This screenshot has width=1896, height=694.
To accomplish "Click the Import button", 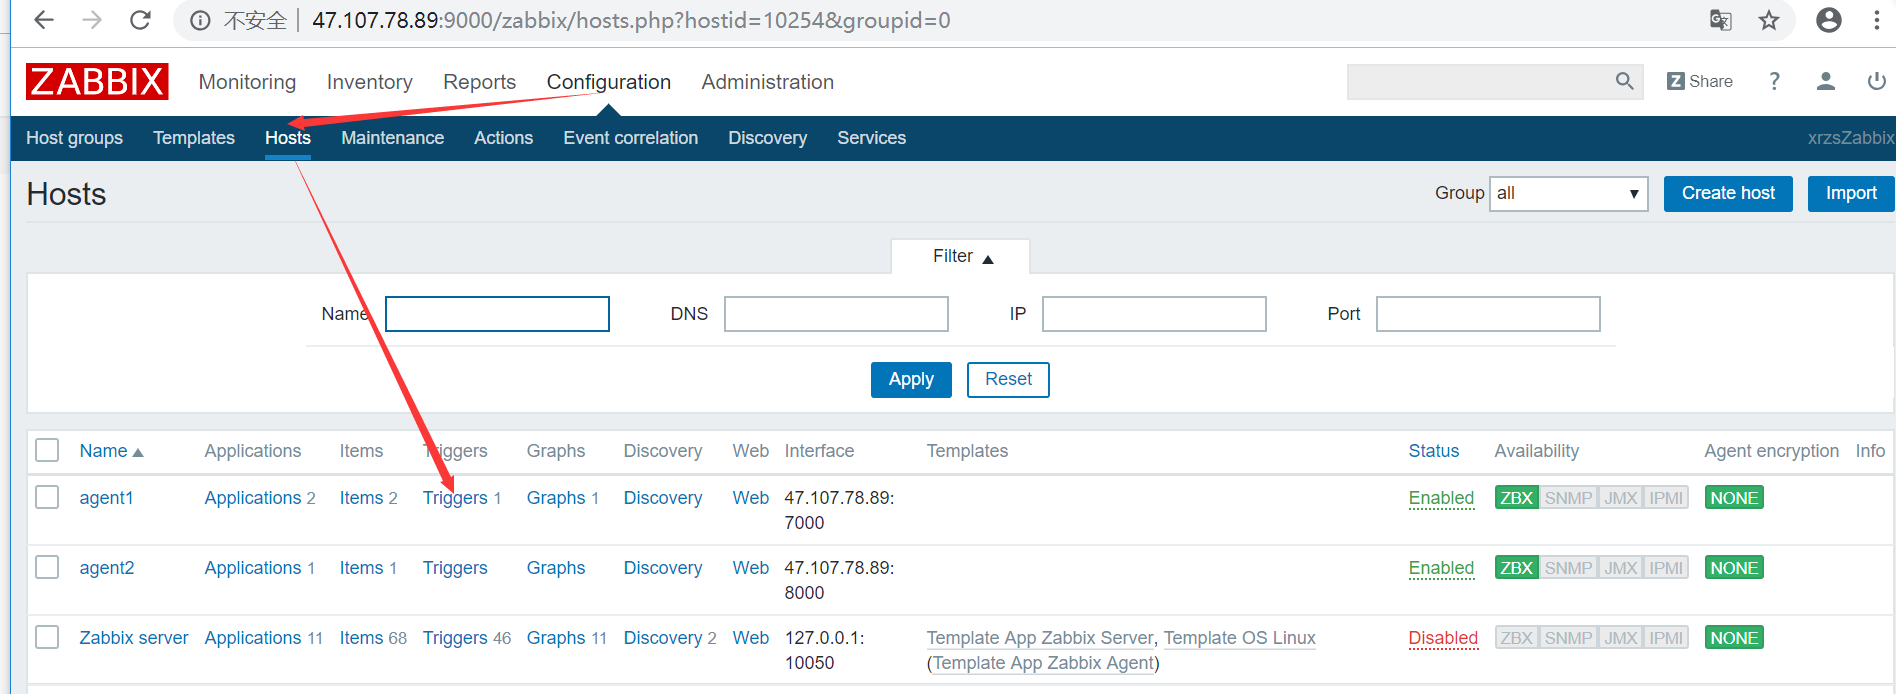I will click(1851, 193).
